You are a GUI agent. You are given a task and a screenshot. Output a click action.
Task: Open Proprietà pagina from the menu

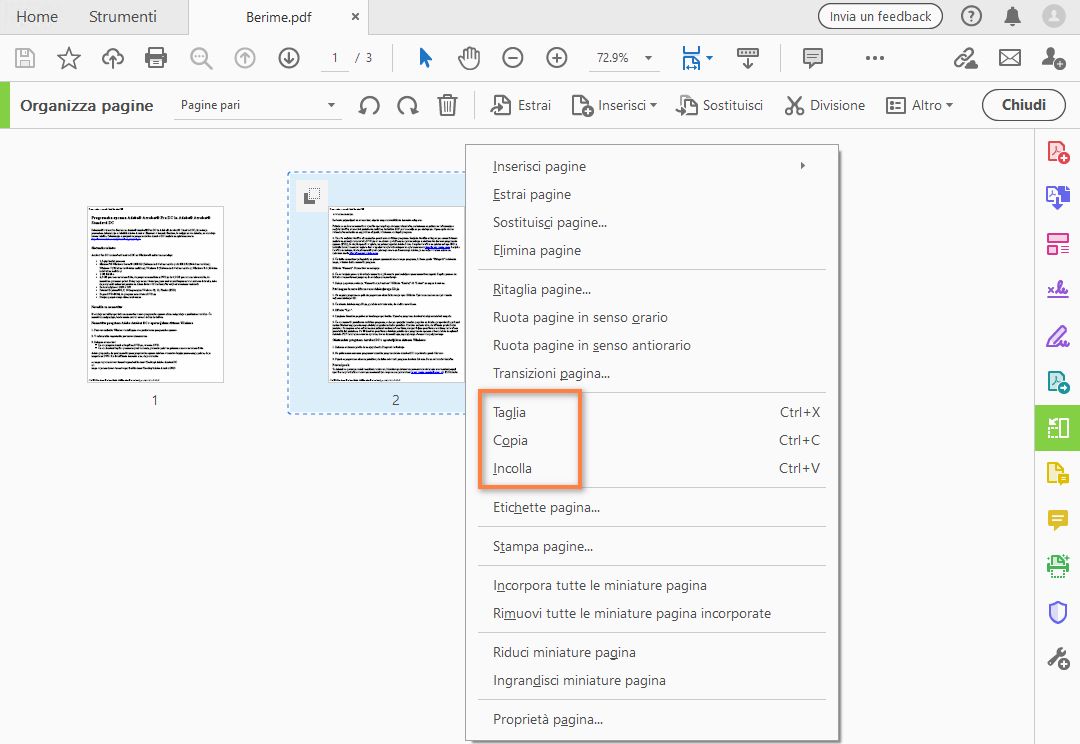point(546,719)
